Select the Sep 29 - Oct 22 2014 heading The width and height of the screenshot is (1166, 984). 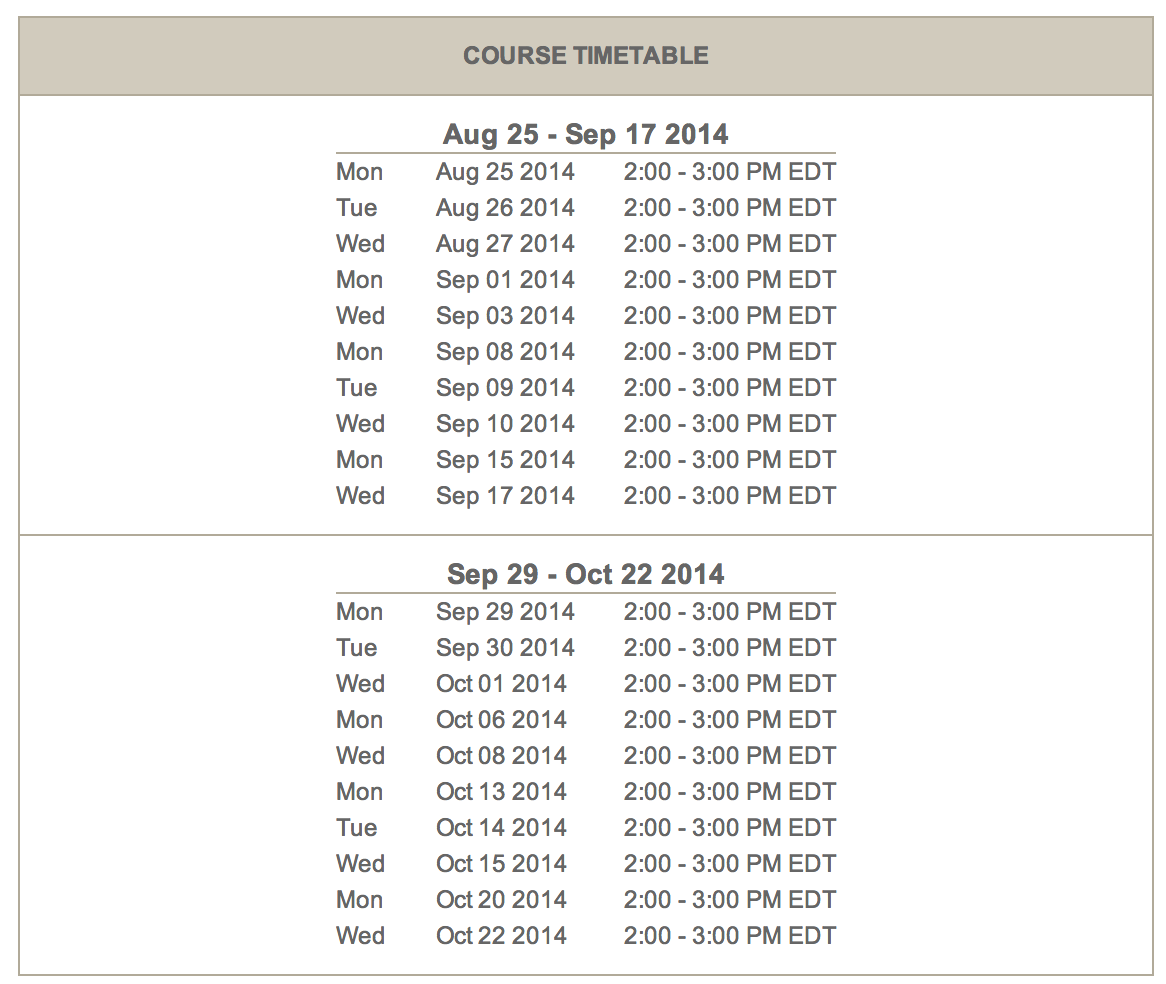pyautogui.click(x=585, y=574)
